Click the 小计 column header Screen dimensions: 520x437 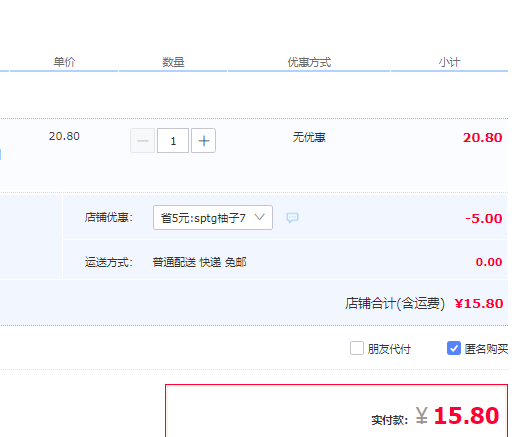[449, 62]
